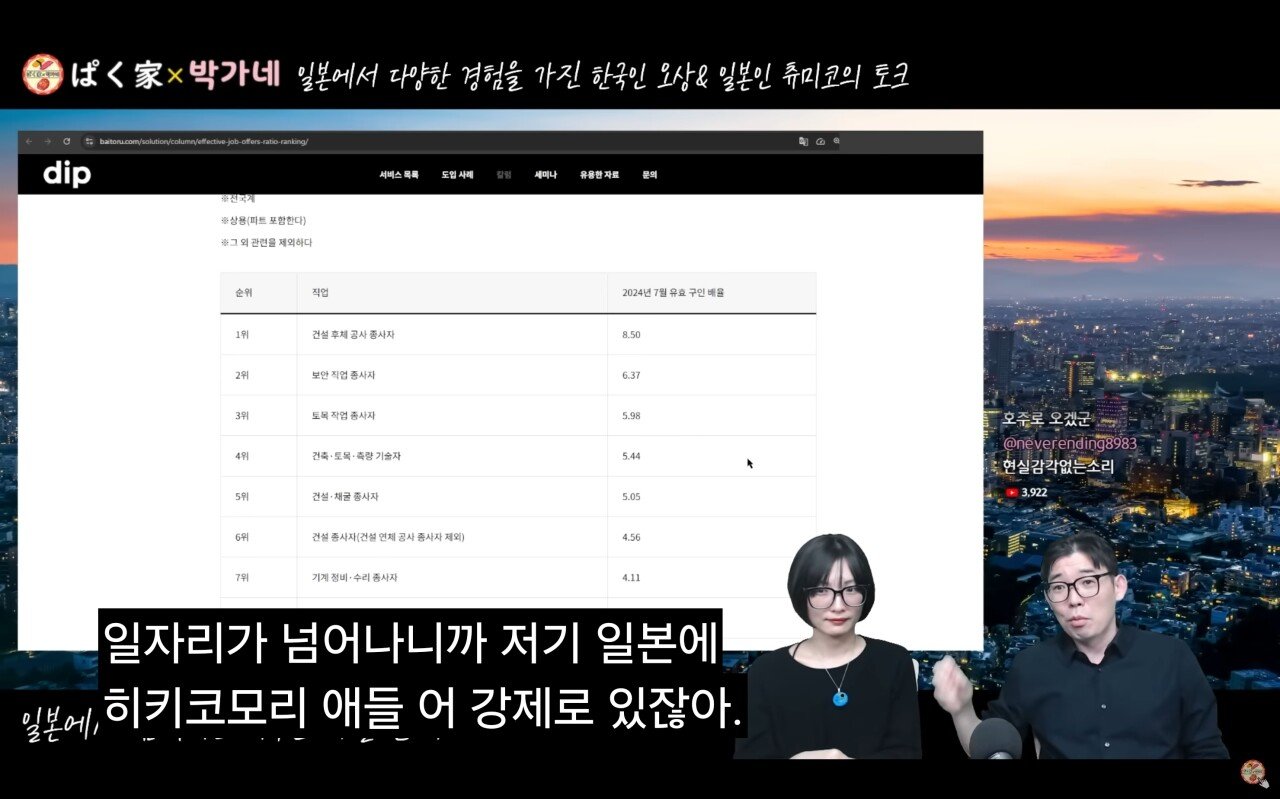Click the browser back arrow
Viewport: 1280px width, 799px height.
(x=29, y=141)
